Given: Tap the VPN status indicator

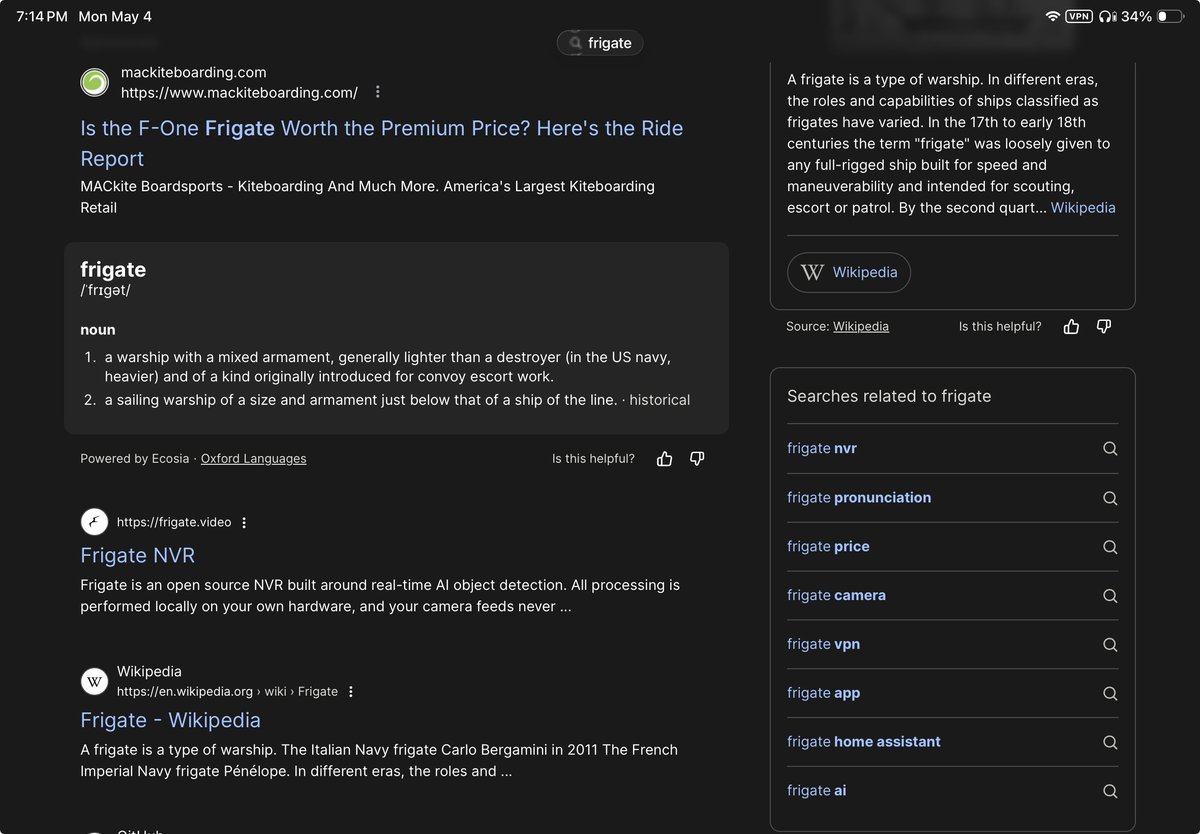Looking at the screenshot, I should pyautogui.click(x=1079, y=16).
